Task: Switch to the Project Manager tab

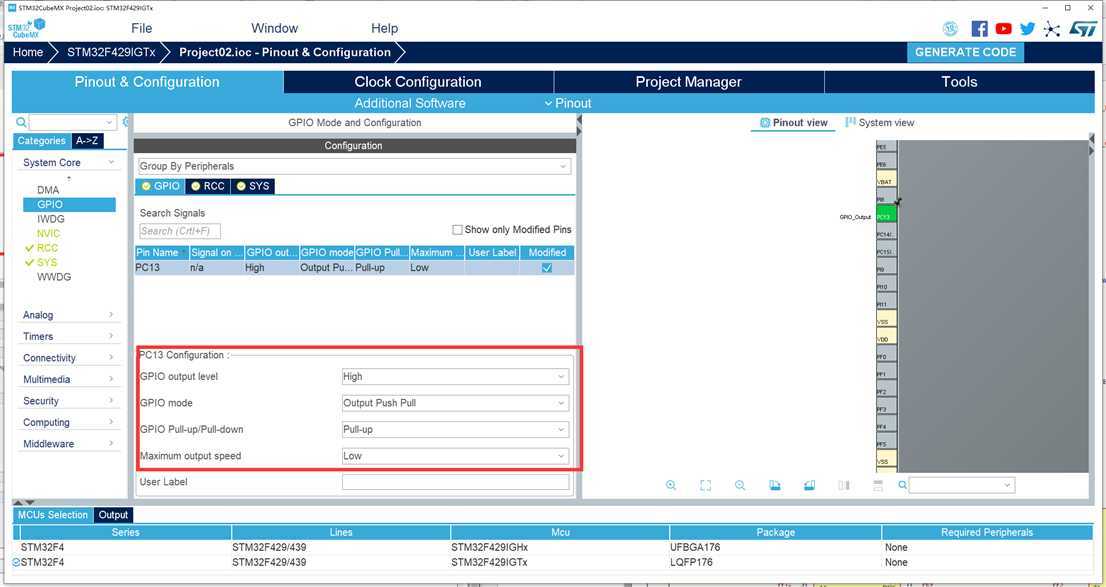Action: (x=689, y=82)
